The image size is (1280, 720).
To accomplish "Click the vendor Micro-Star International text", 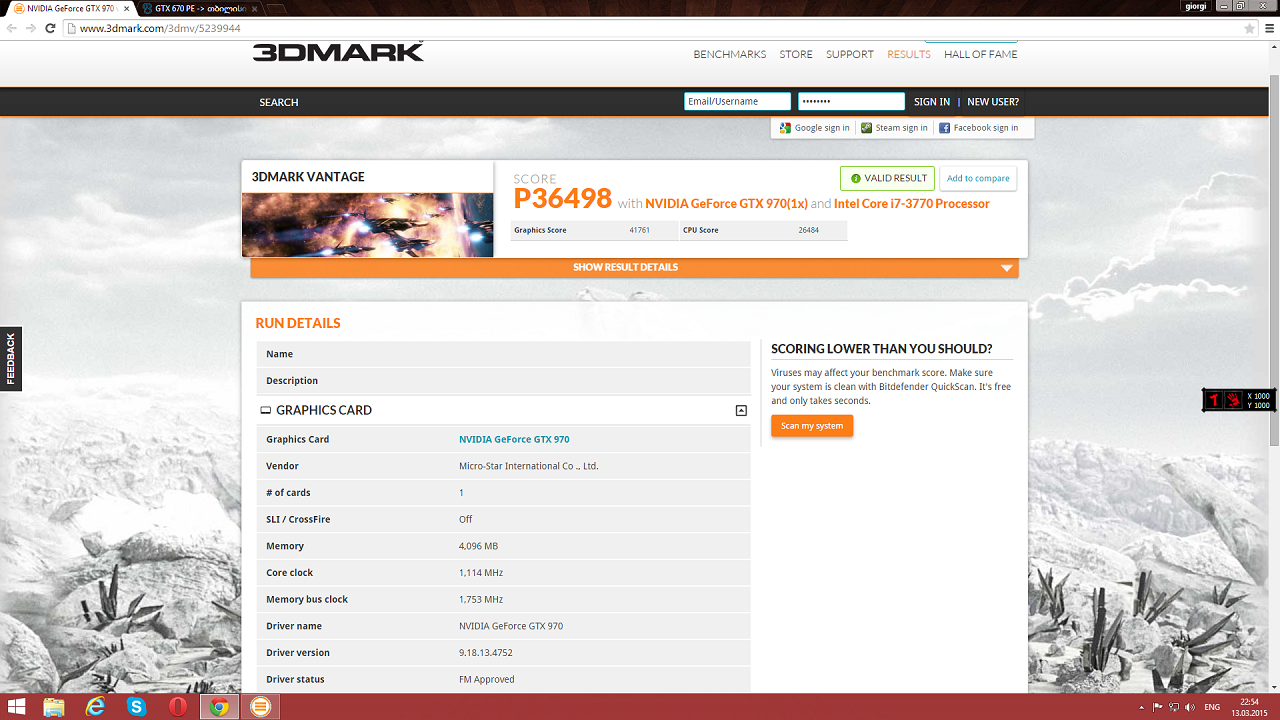I will pos(528,466).
